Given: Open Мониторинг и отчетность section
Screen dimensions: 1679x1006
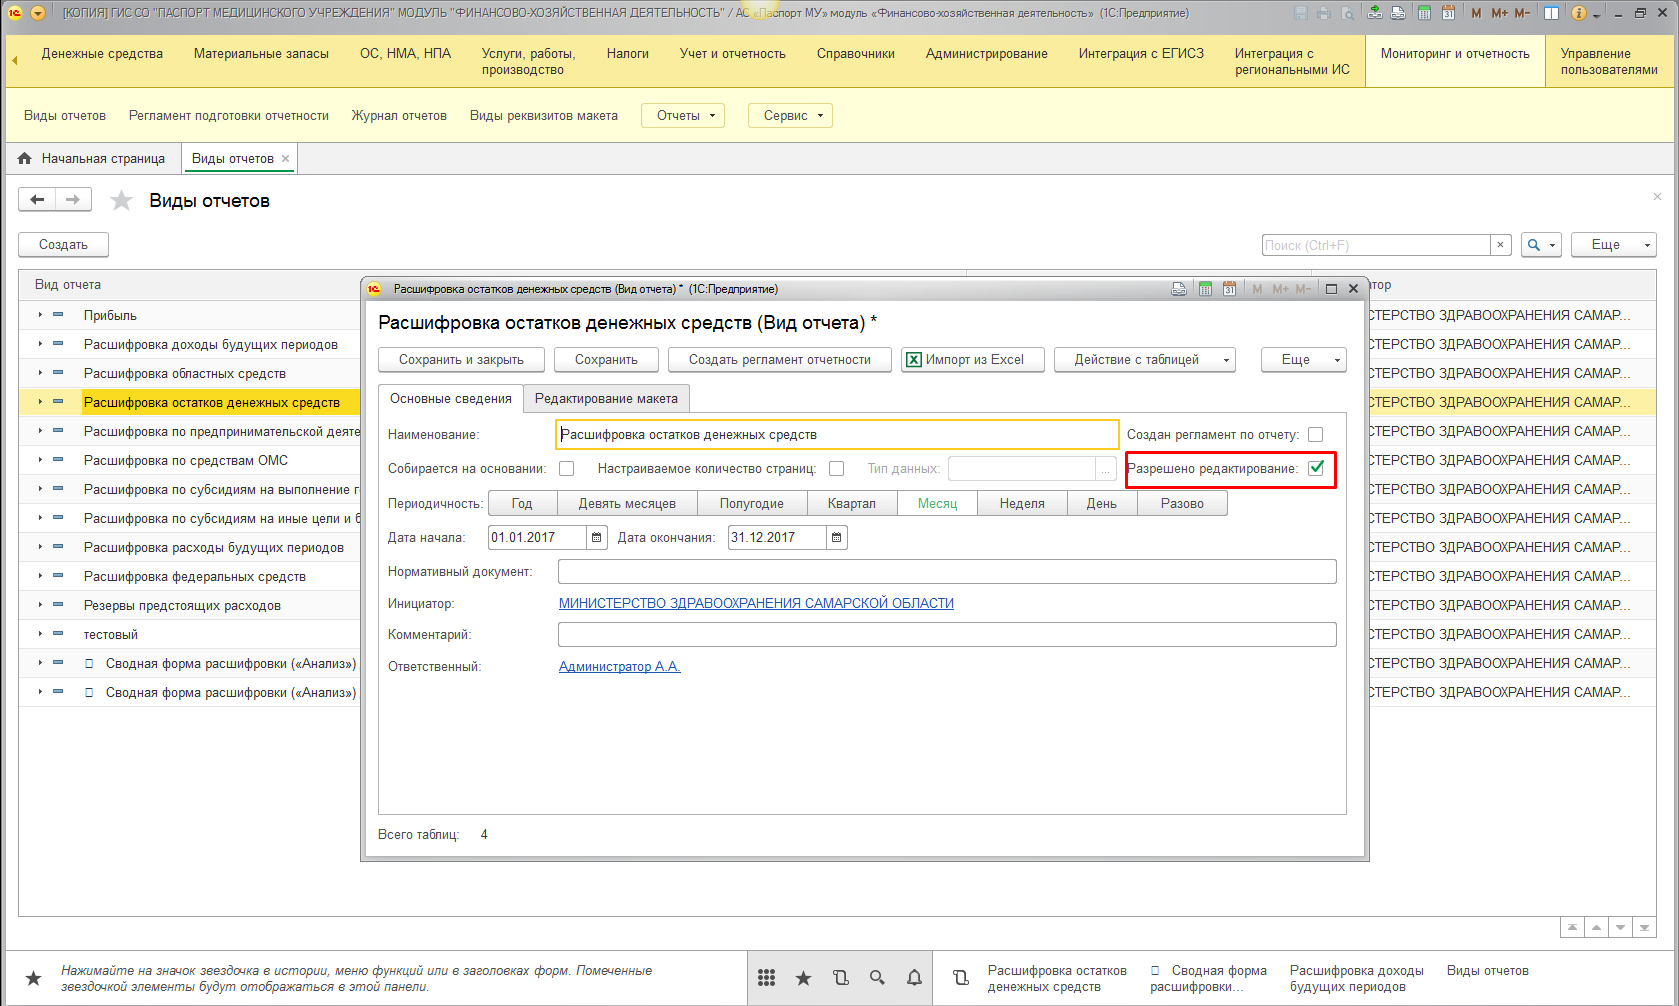Looking at the screenshot, I should point(1454,54).
